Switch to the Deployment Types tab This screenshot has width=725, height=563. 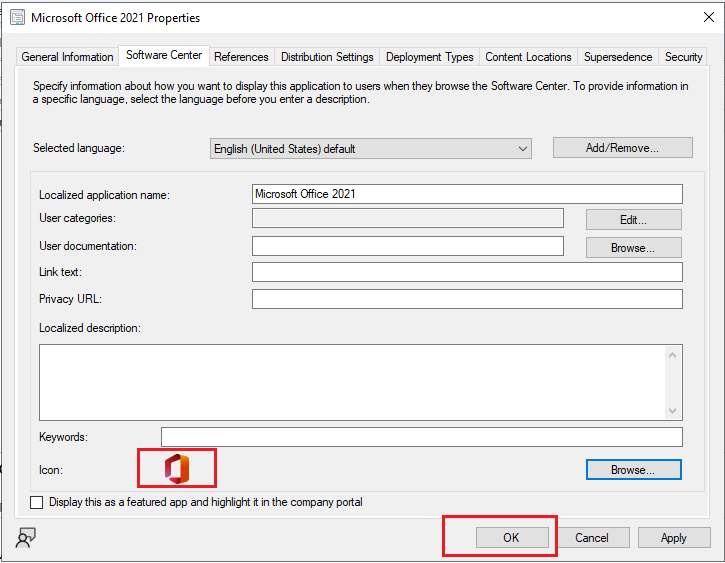tap(430, 57)
